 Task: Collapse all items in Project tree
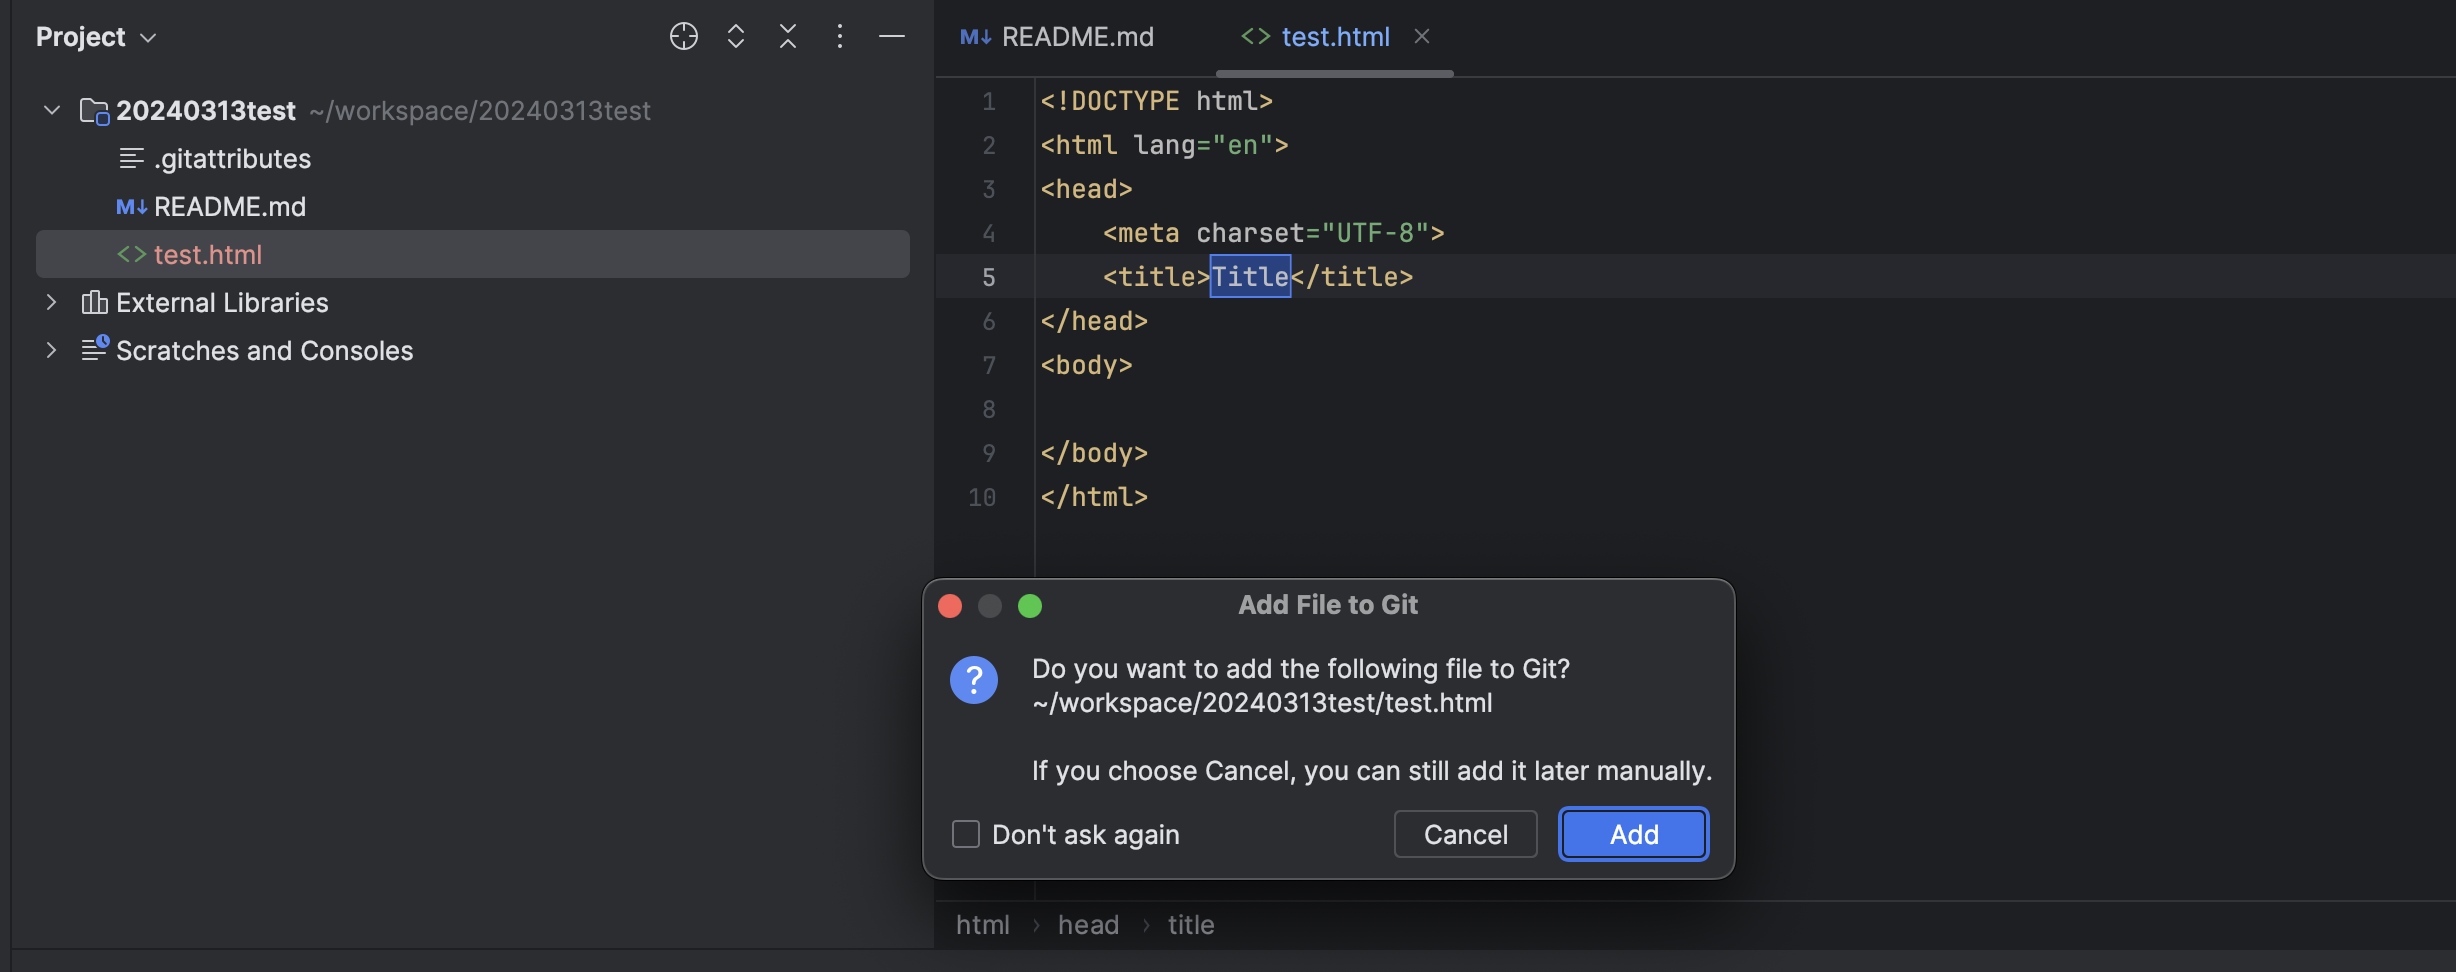tap(787, 36)
